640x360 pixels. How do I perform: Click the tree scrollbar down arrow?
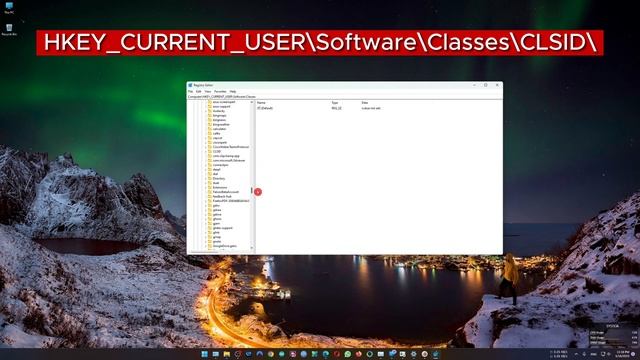click(252, 248)
